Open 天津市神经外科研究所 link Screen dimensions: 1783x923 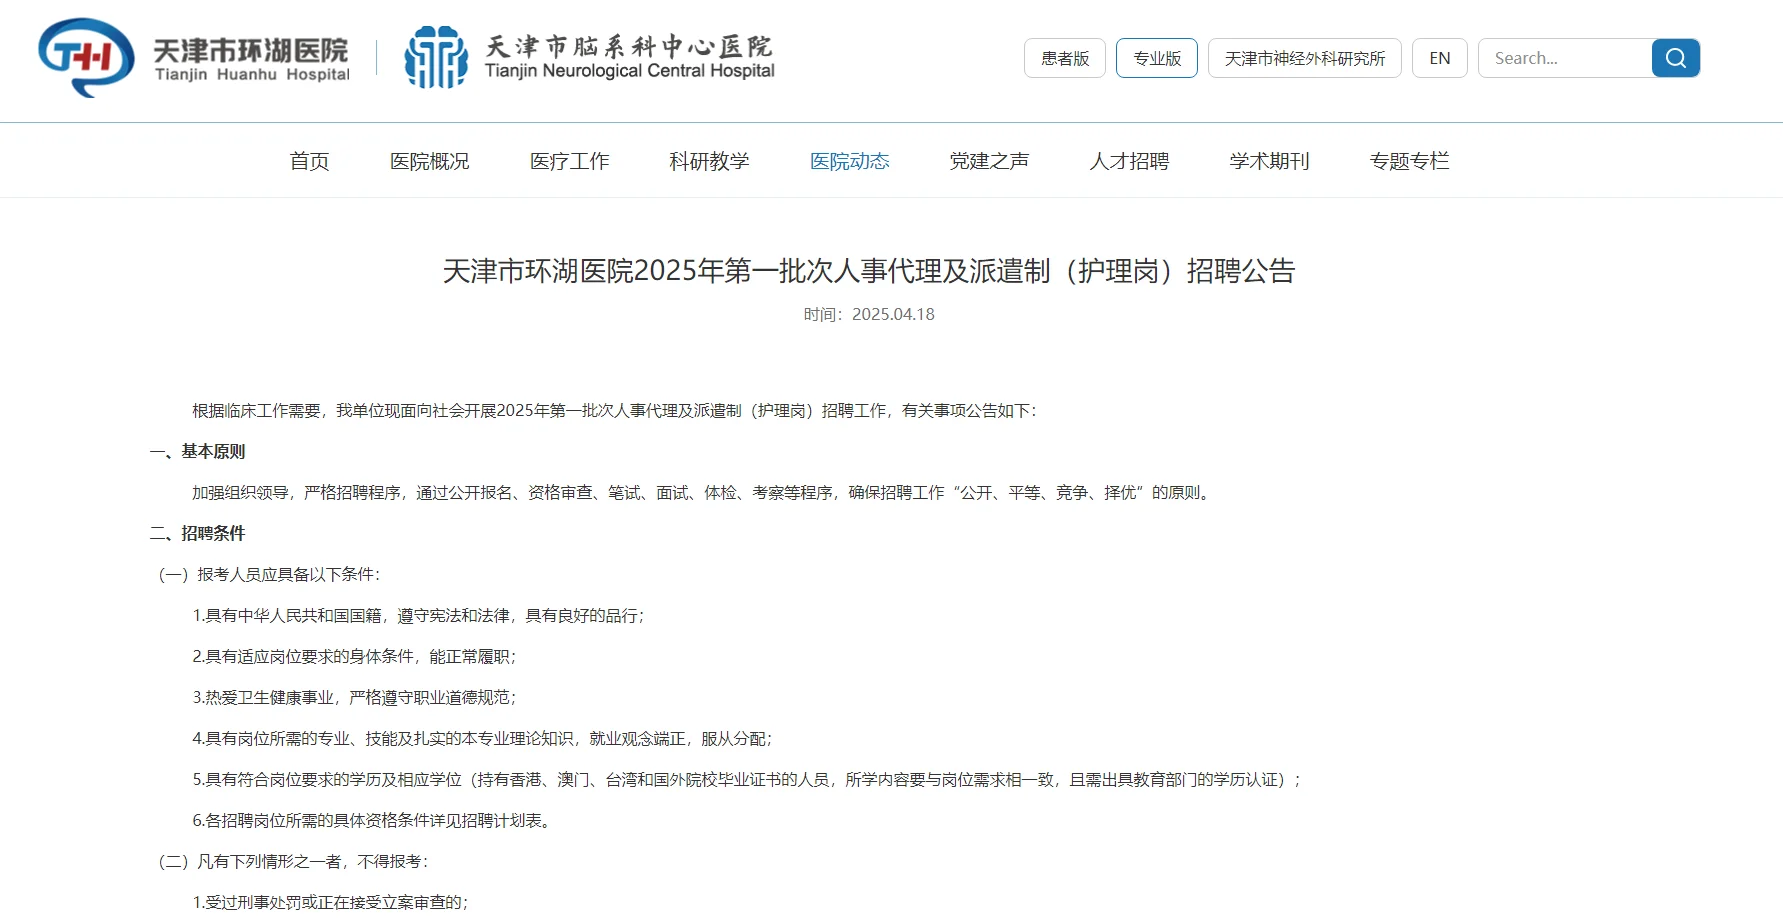(x=1305, y=58)
